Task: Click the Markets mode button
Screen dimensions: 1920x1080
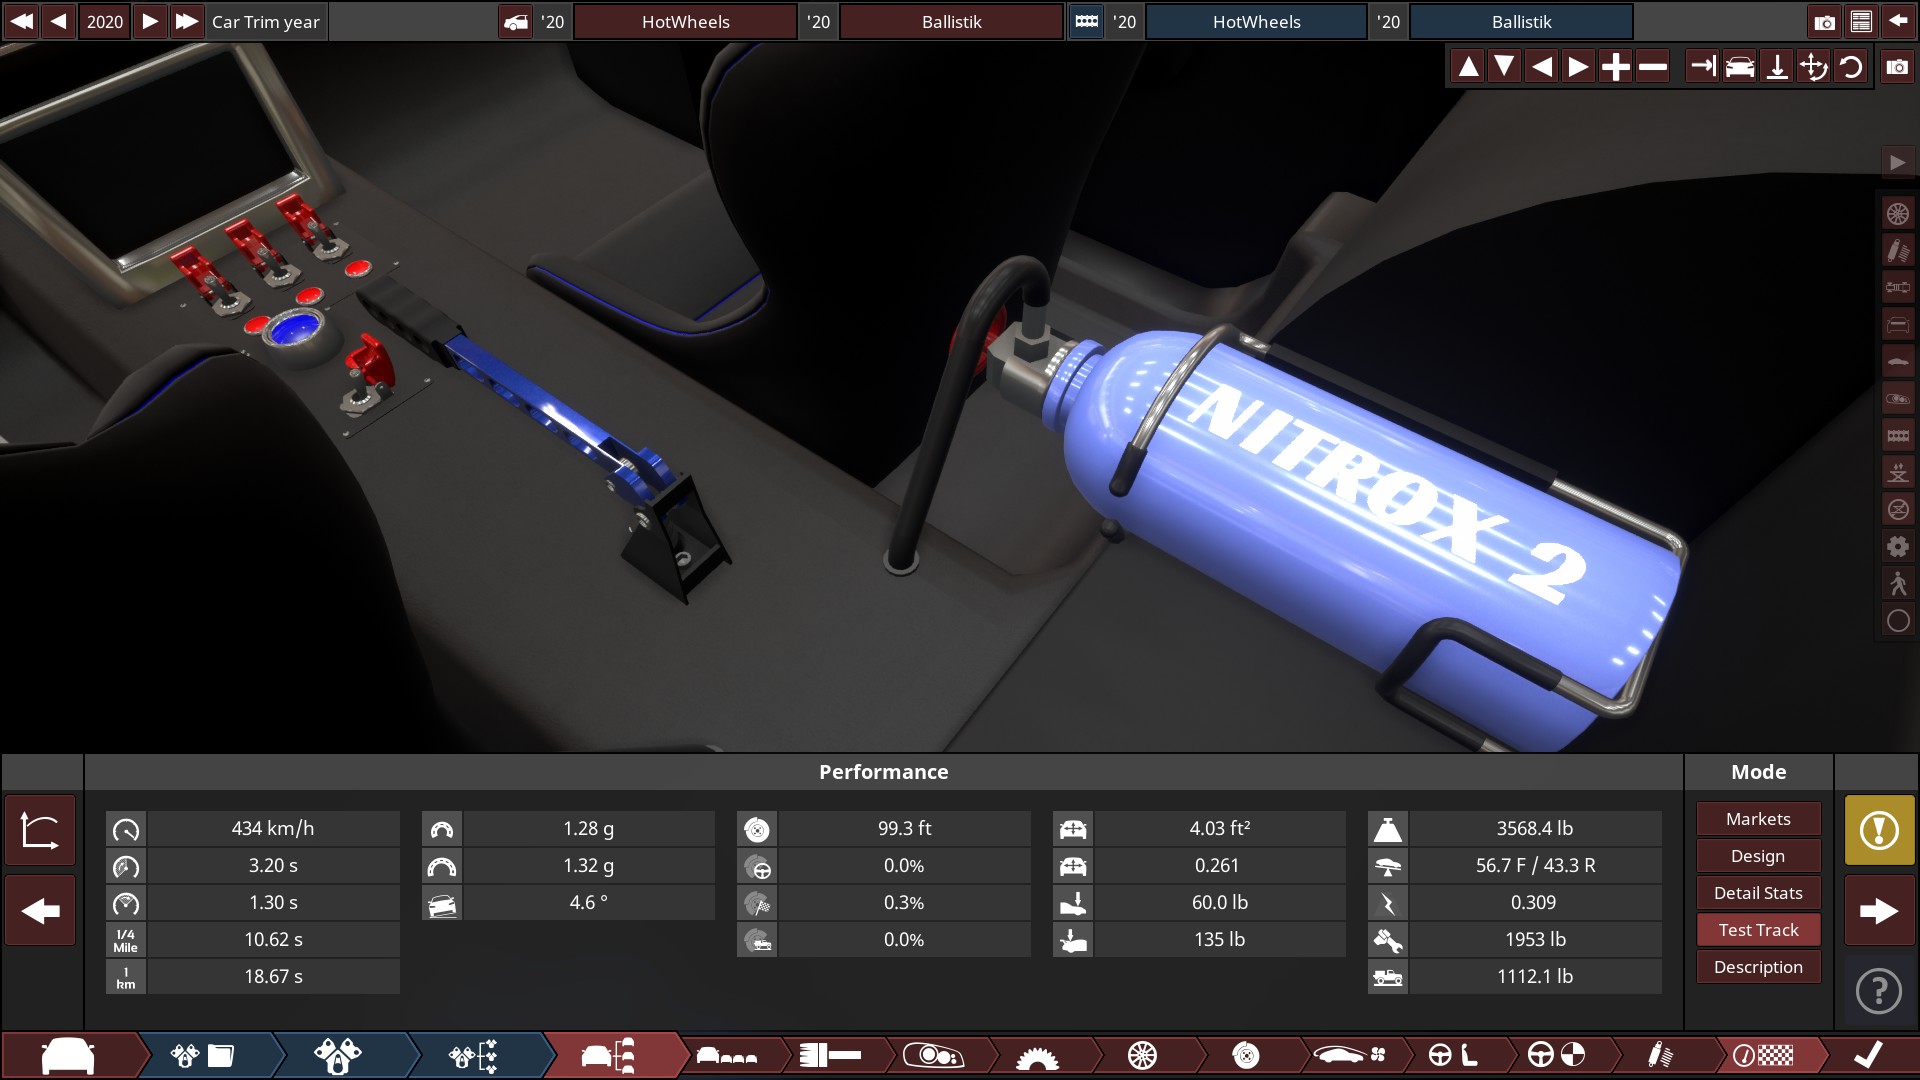Action: click(x=1758, y=819)
